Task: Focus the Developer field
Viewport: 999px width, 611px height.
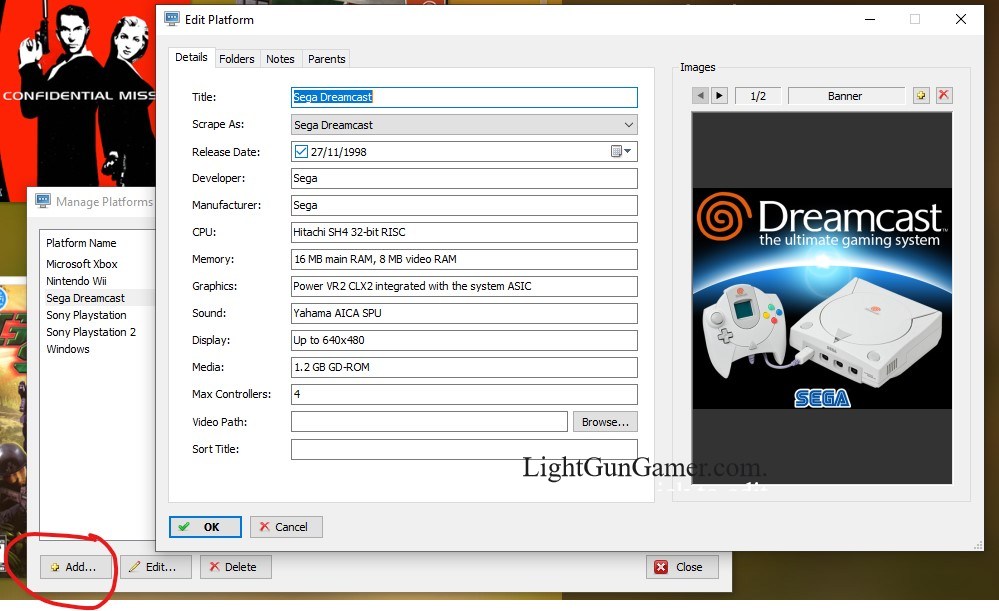Action: coord(464,178)
